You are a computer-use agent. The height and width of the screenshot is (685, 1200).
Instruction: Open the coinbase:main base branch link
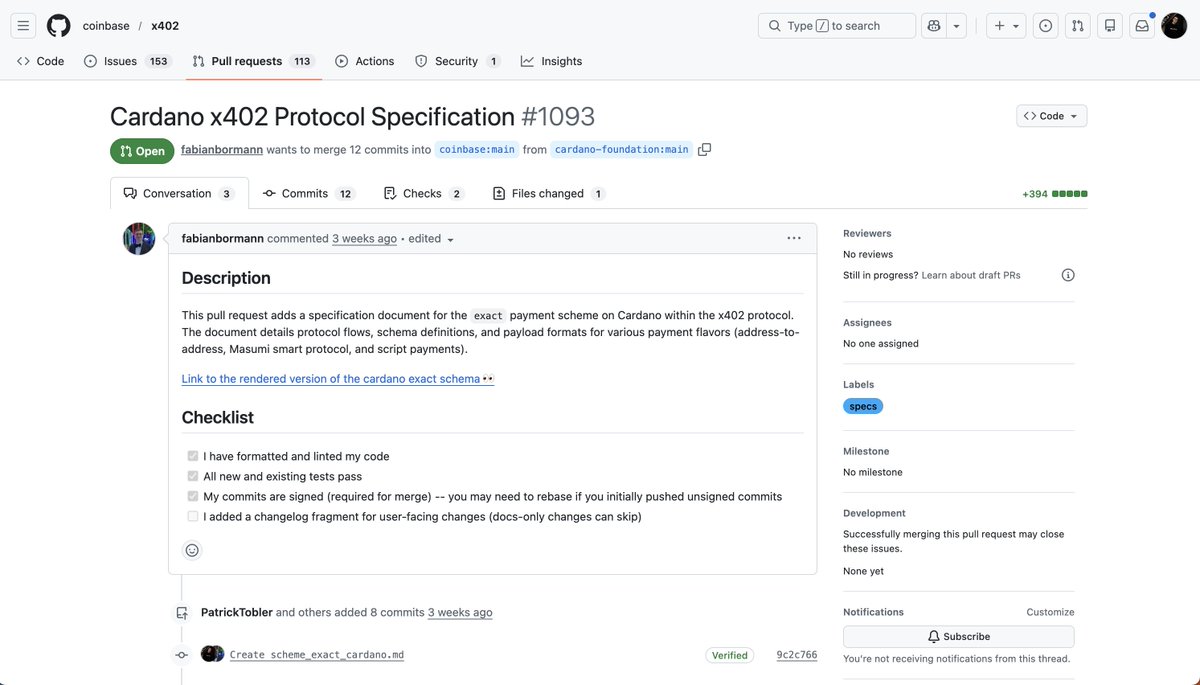477,150
